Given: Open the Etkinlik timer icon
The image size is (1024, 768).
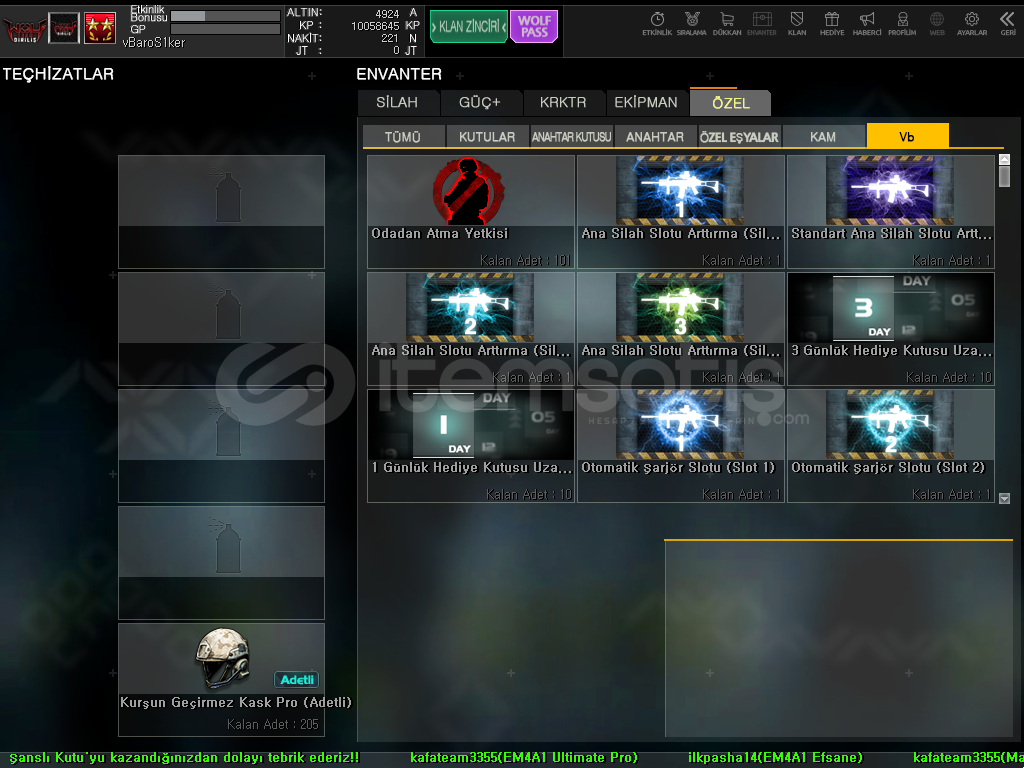Looking at the screenshot, I should (657, 24).
